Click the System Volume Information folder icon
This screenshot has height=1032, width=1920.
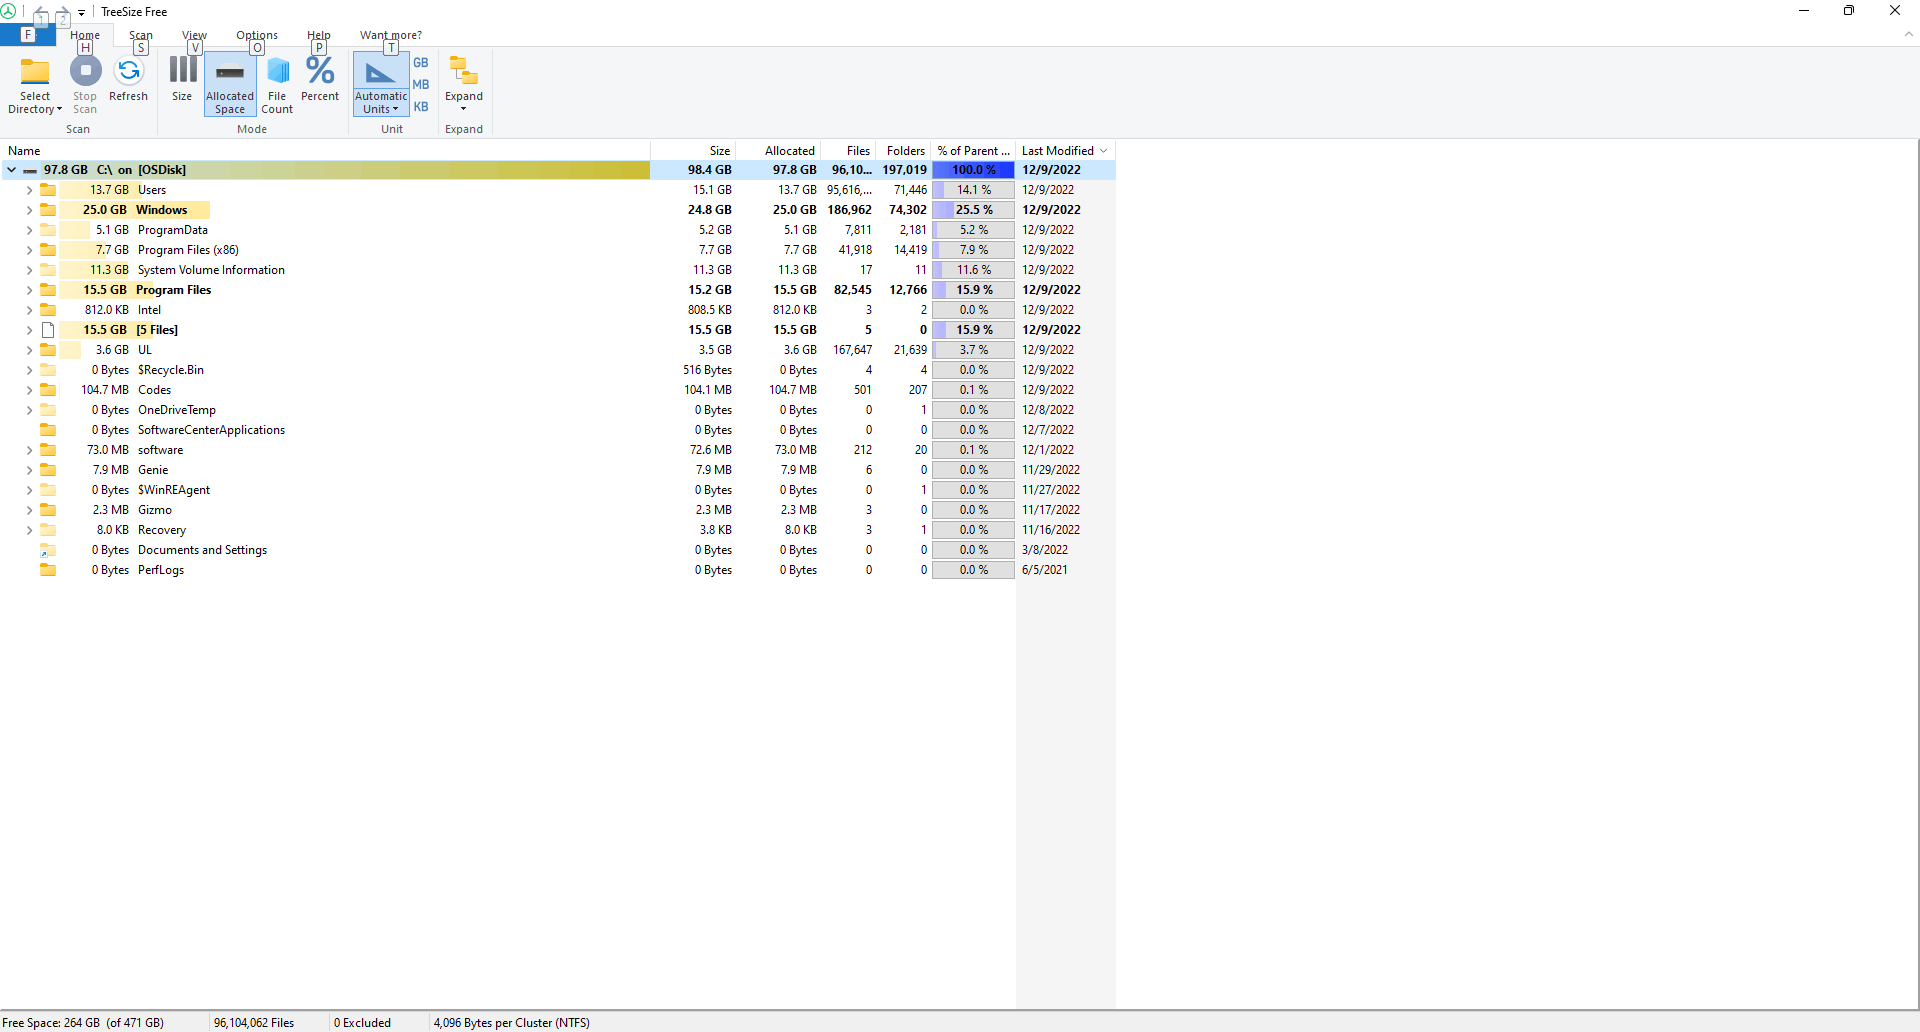pyautogui.click(x=48, y=270)
